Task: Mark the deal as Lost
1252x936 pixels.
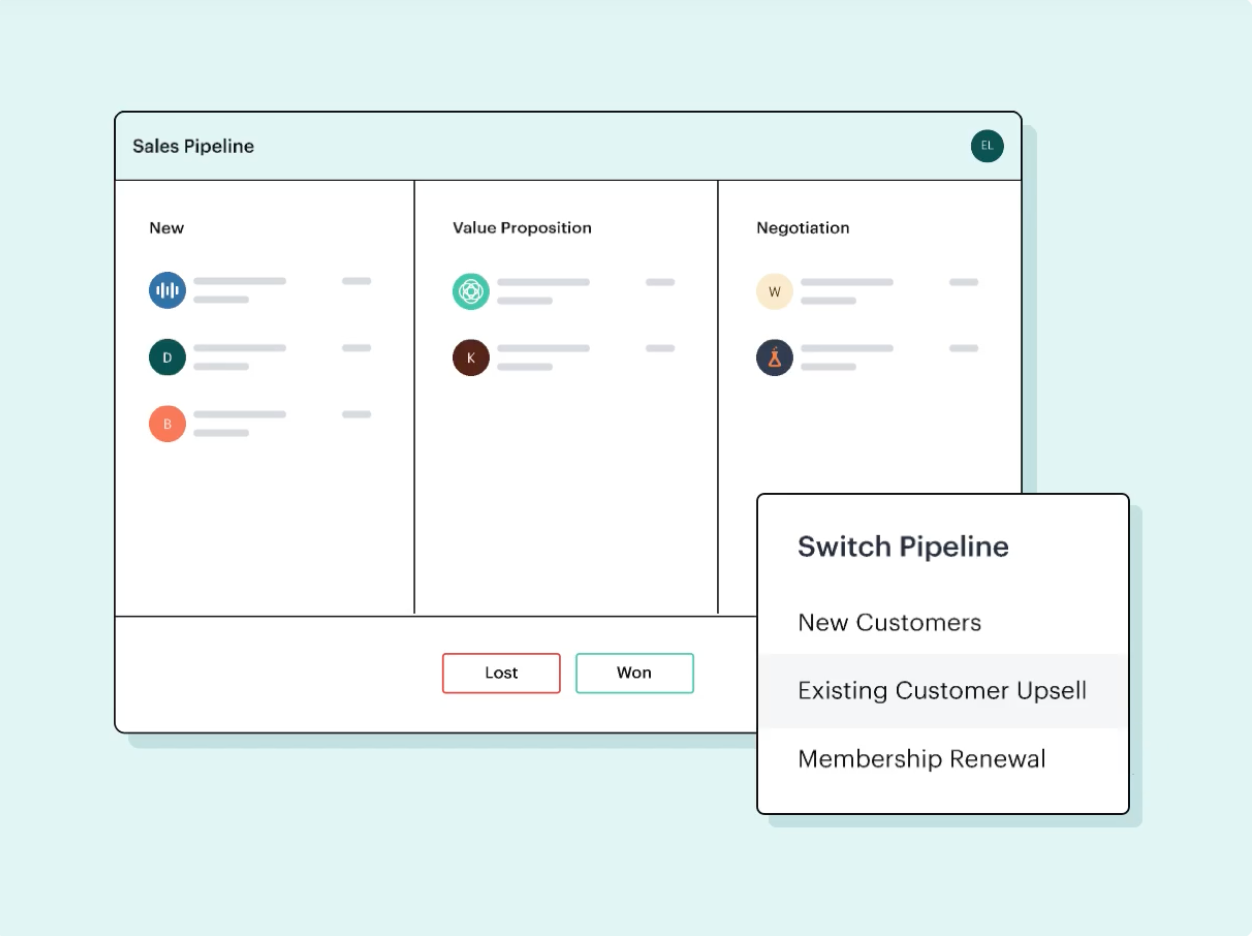Action: (501, 673)
